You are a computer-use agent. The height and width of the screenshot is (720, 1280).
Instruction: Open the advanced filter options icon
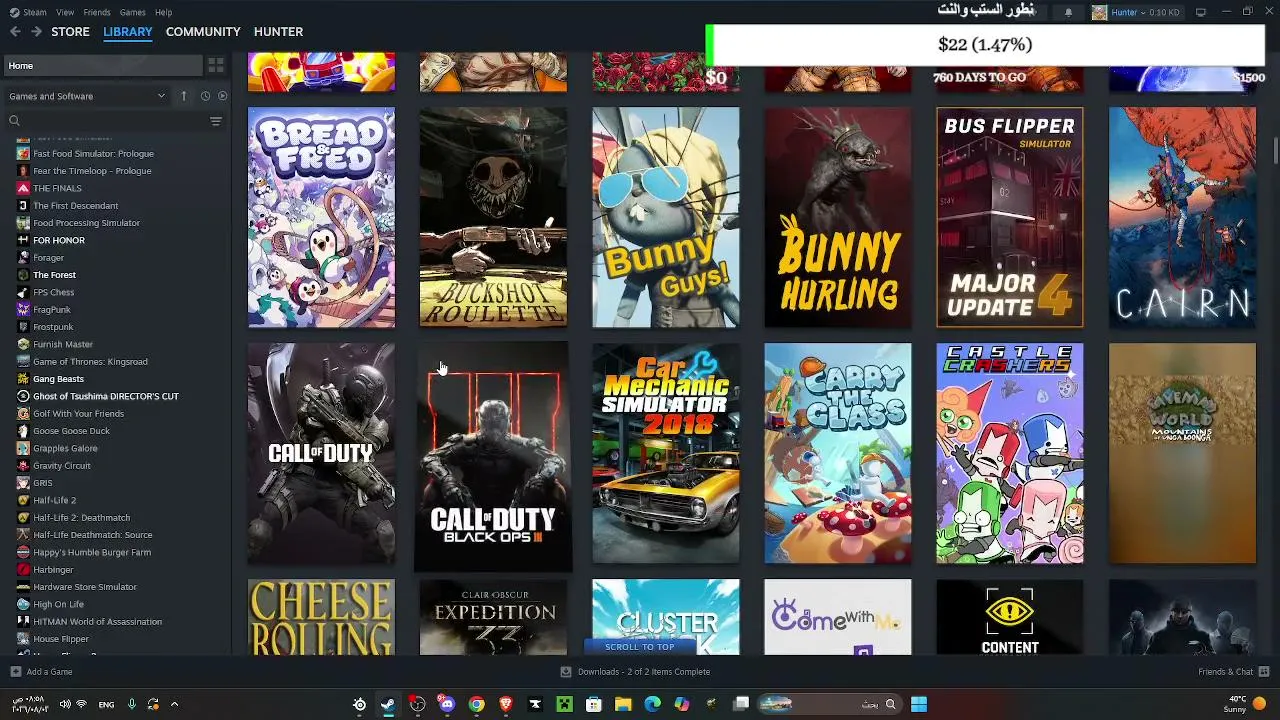coord(216,121)
